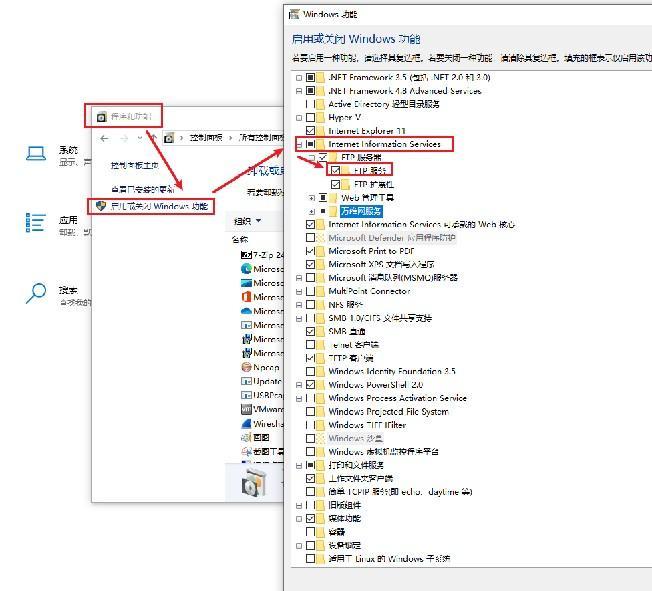This screenshot has width=652, height=591.
Task: Toggle the Microsoft XPS document writer checkbox
Action: click(310, 265)
